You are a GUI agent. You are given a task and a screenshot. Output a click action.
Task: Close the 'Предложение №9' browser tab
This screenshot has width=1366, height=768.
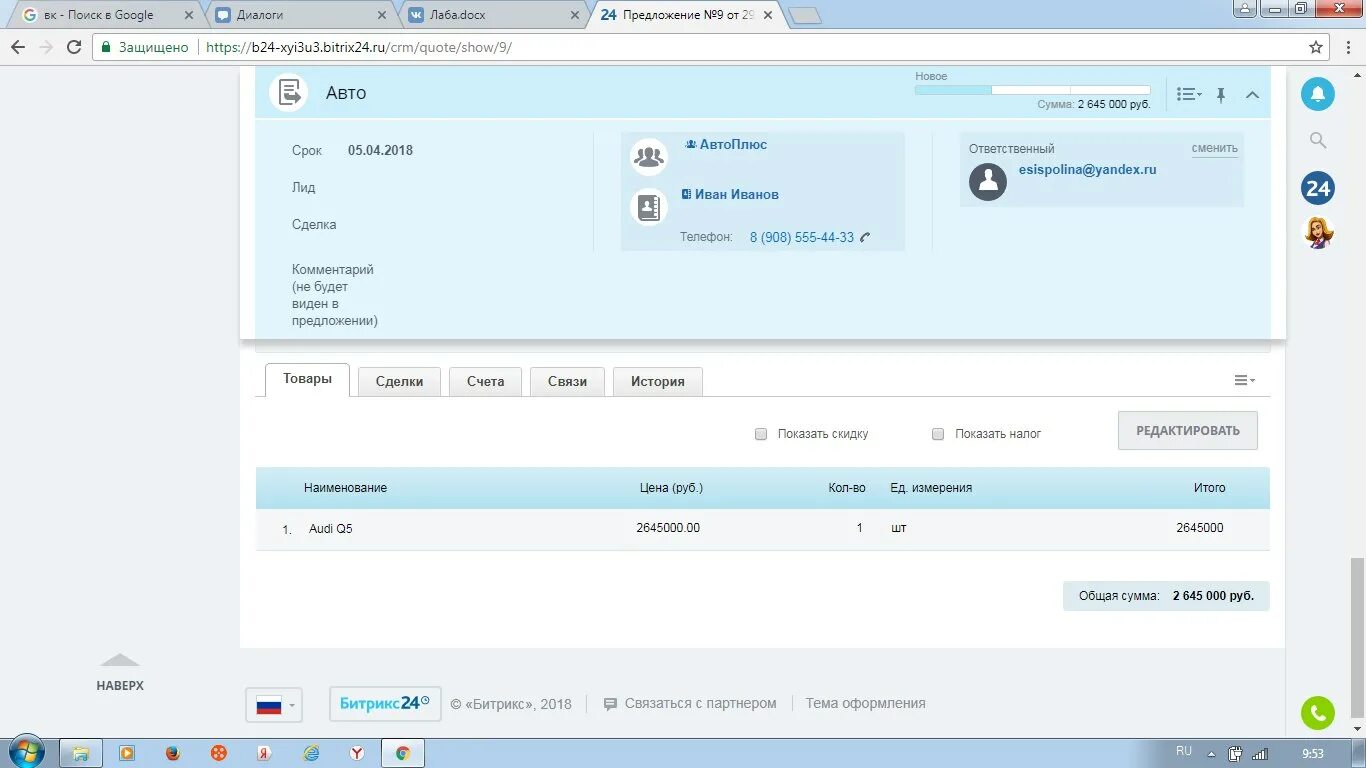pos(767,15)
